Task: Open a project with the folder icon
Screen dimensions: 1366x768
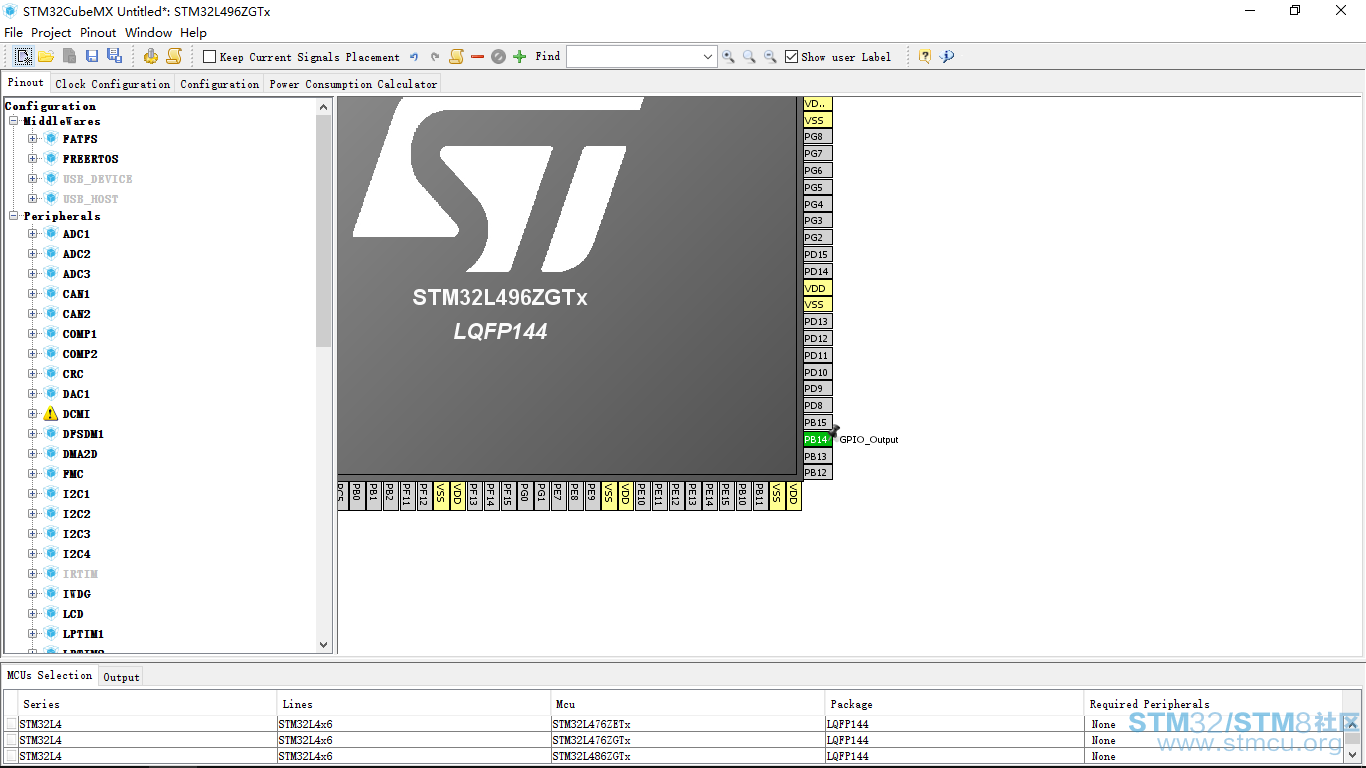Action: 46,56
